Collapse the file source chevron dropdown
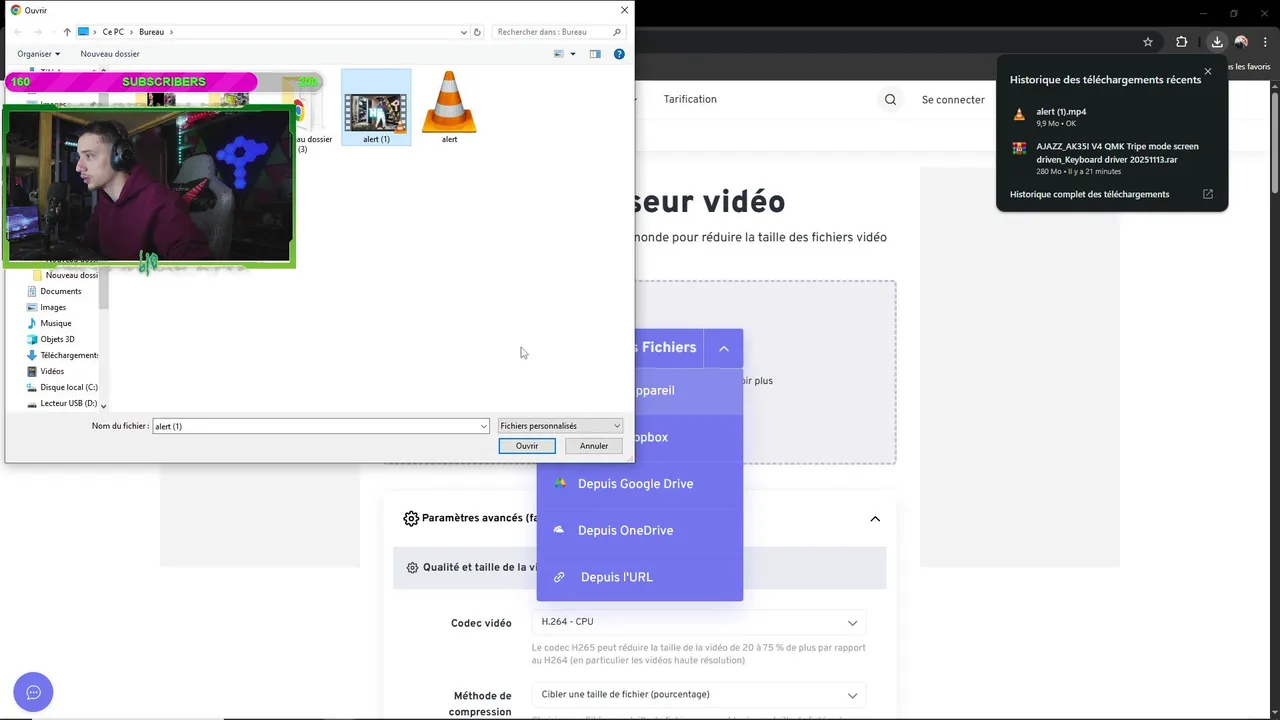 723,348
